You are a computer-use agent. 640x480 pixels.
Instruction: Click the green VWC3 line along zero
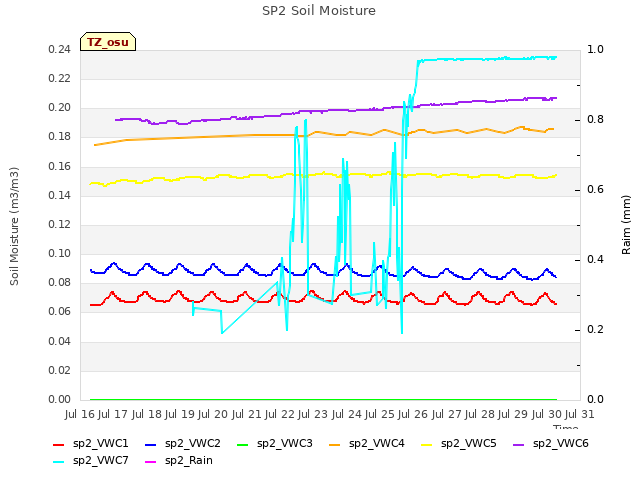[x=323, y=399]
